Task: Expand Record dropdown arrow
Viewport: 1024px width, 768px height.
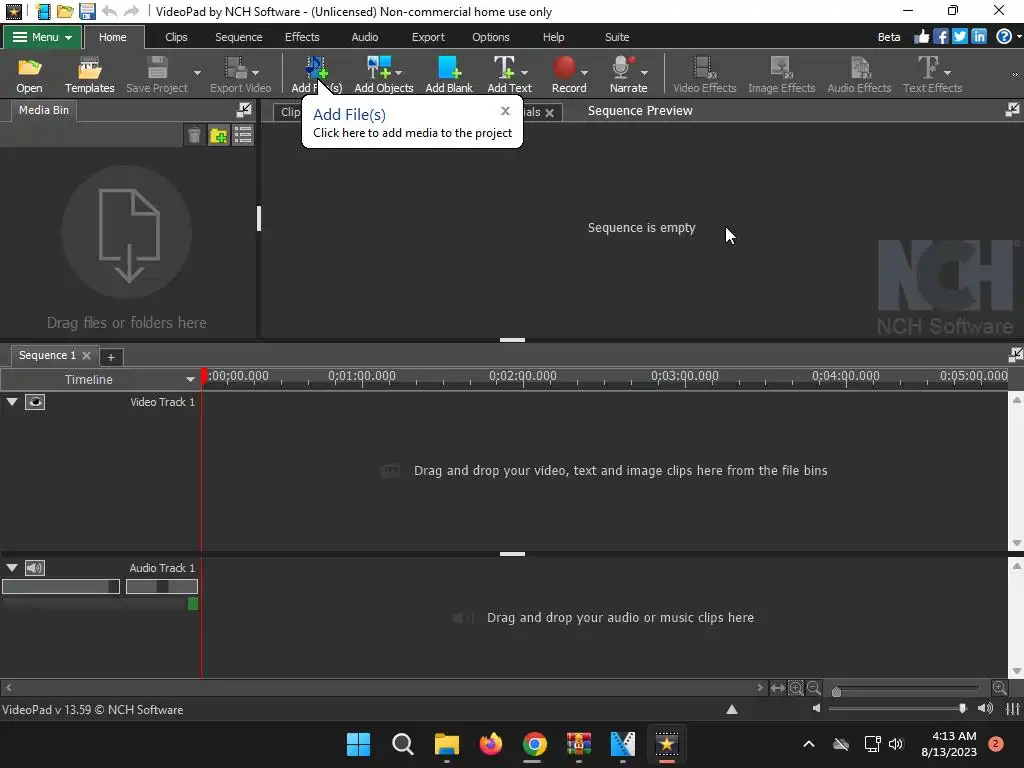Action: tap(584, 72)
